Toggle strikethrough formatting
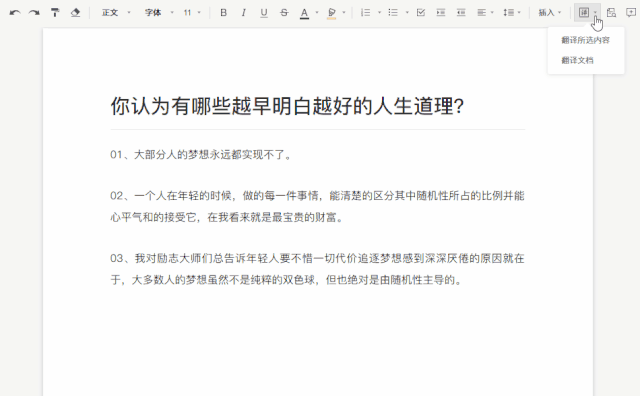This screenshot has height=396, width=640. (x=284, y=13)
